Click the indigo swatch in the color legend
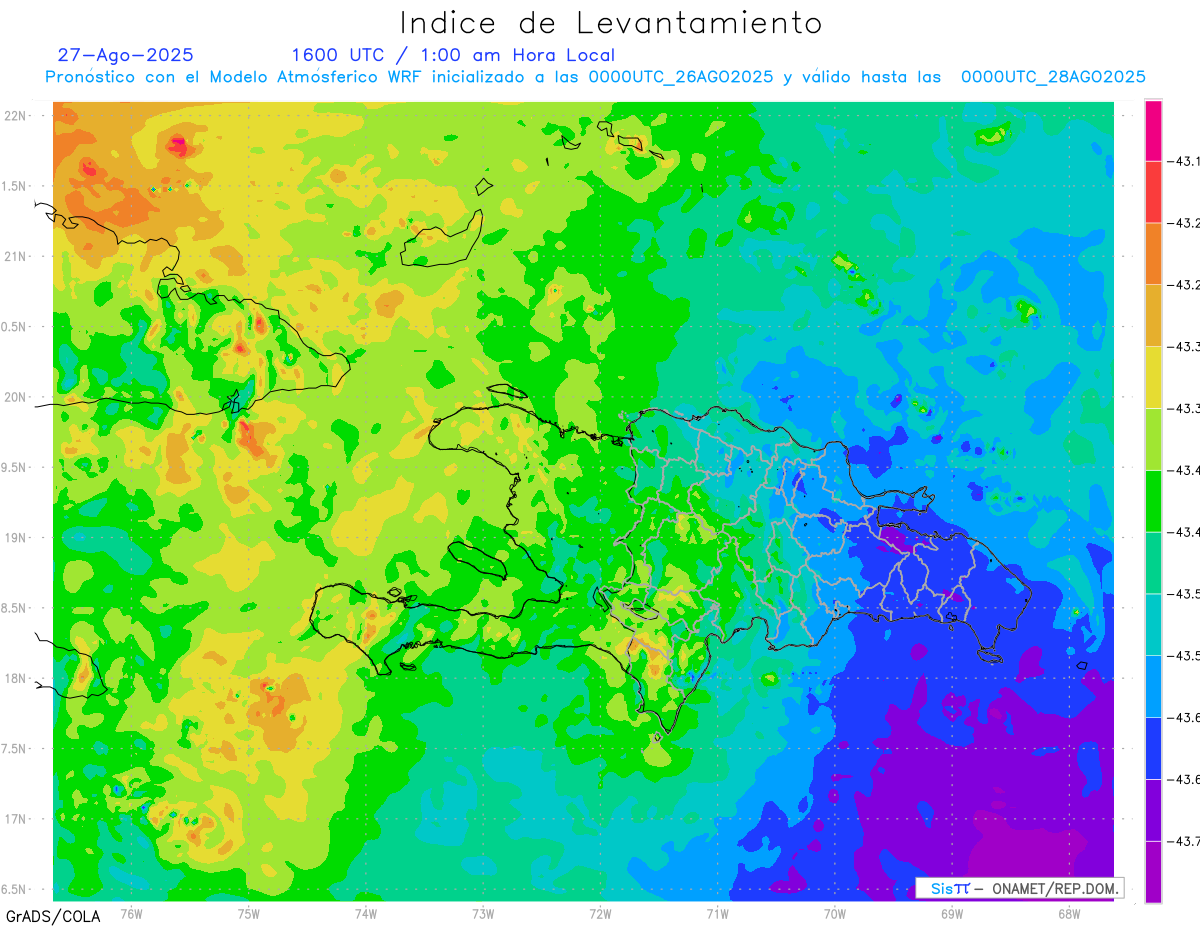This screenshot has height=927, width=1200. tap(1153, 810)
